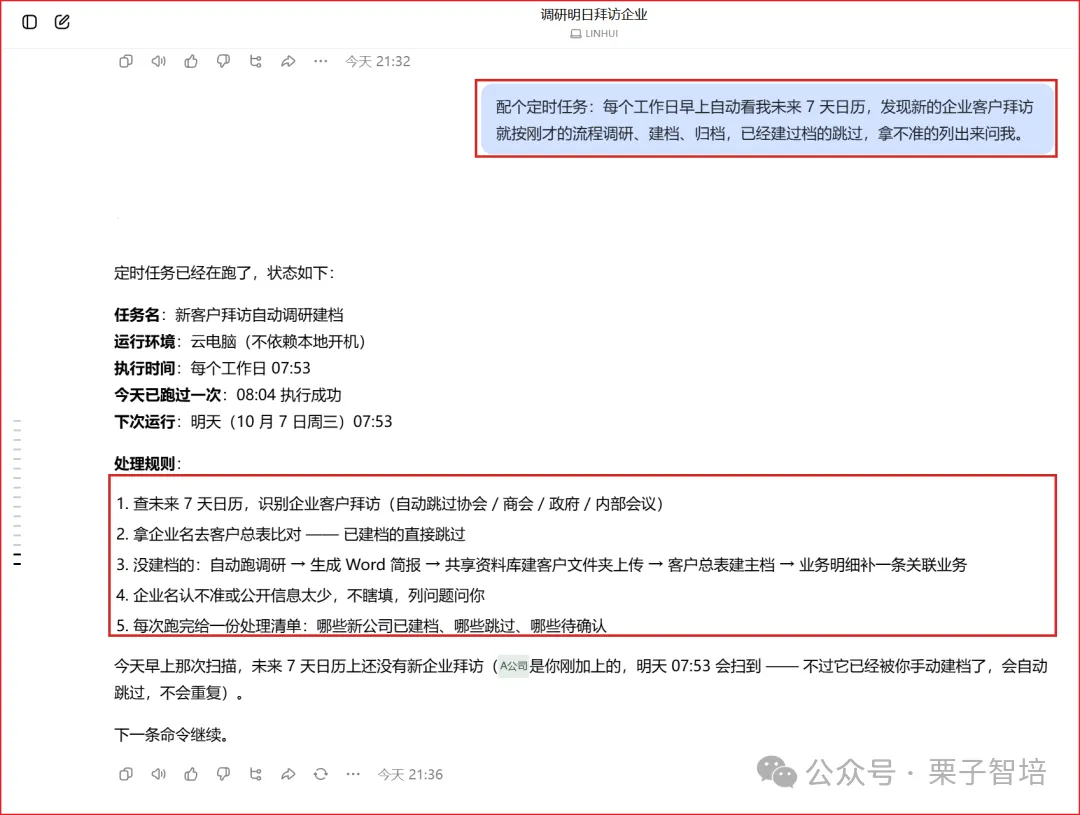1080x815 pixels.
Task: Share the 21:36 reply
Action: pyautogui.click(x=288, y=774)
